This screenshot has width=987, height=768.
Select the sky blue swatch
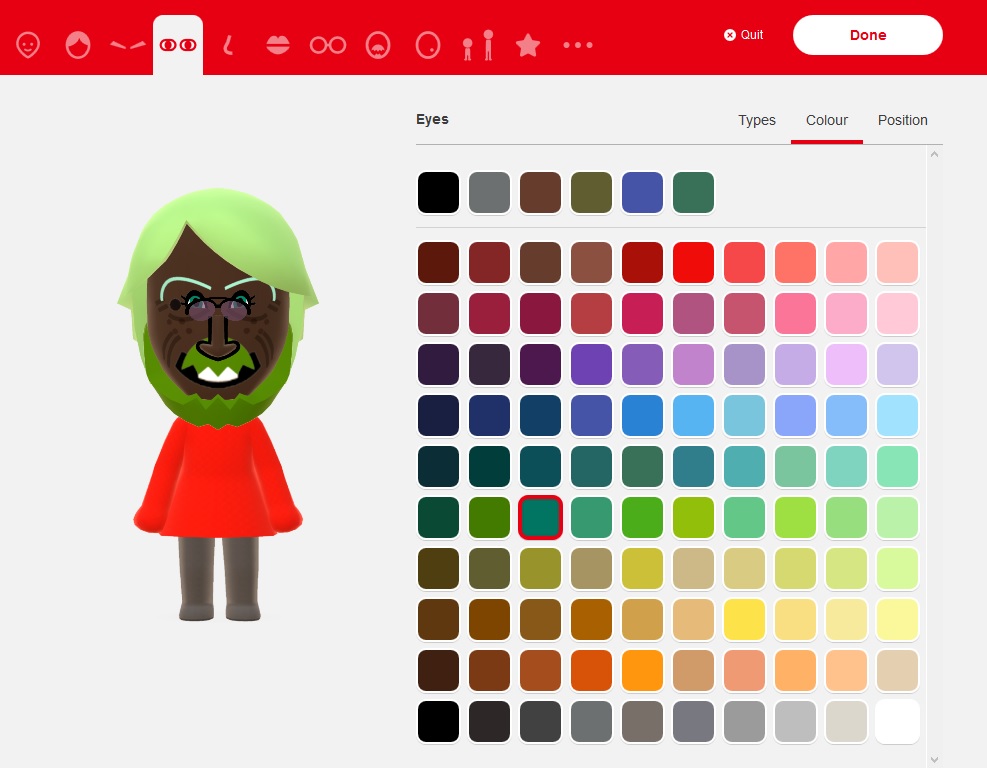point(693,415)
